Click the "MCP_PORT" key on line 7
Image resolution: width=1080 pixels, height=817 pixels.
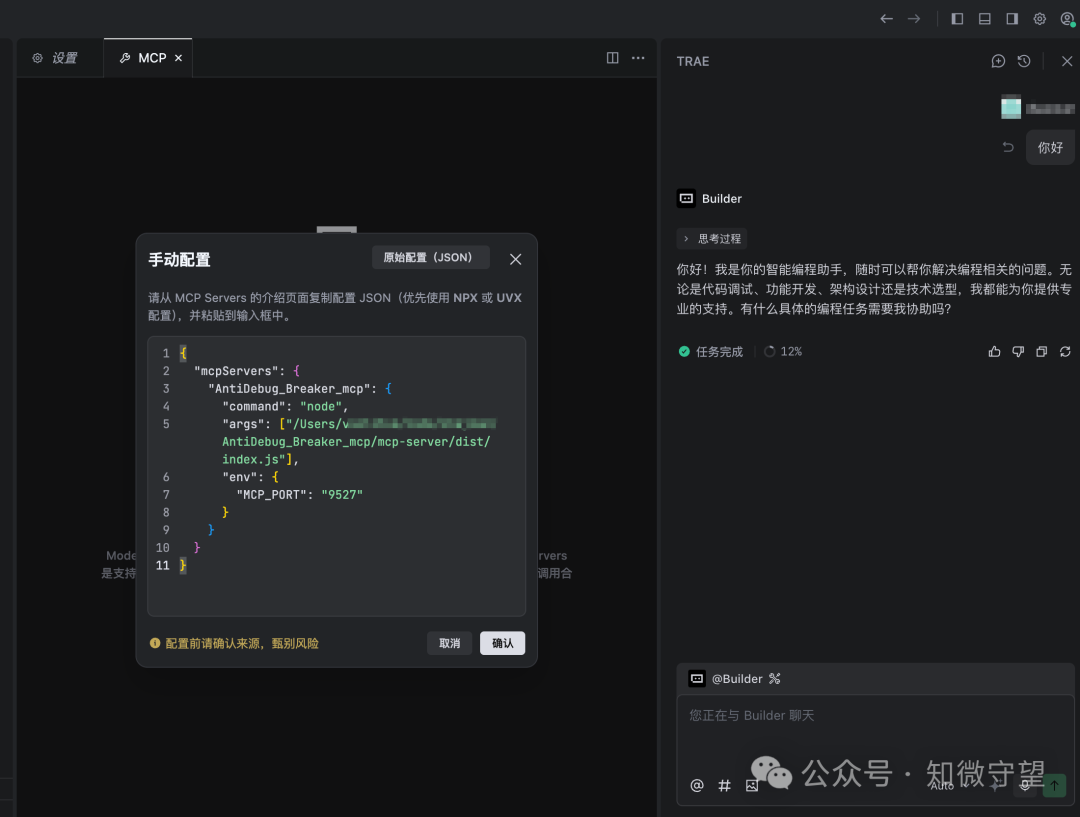tap(271, 495)
